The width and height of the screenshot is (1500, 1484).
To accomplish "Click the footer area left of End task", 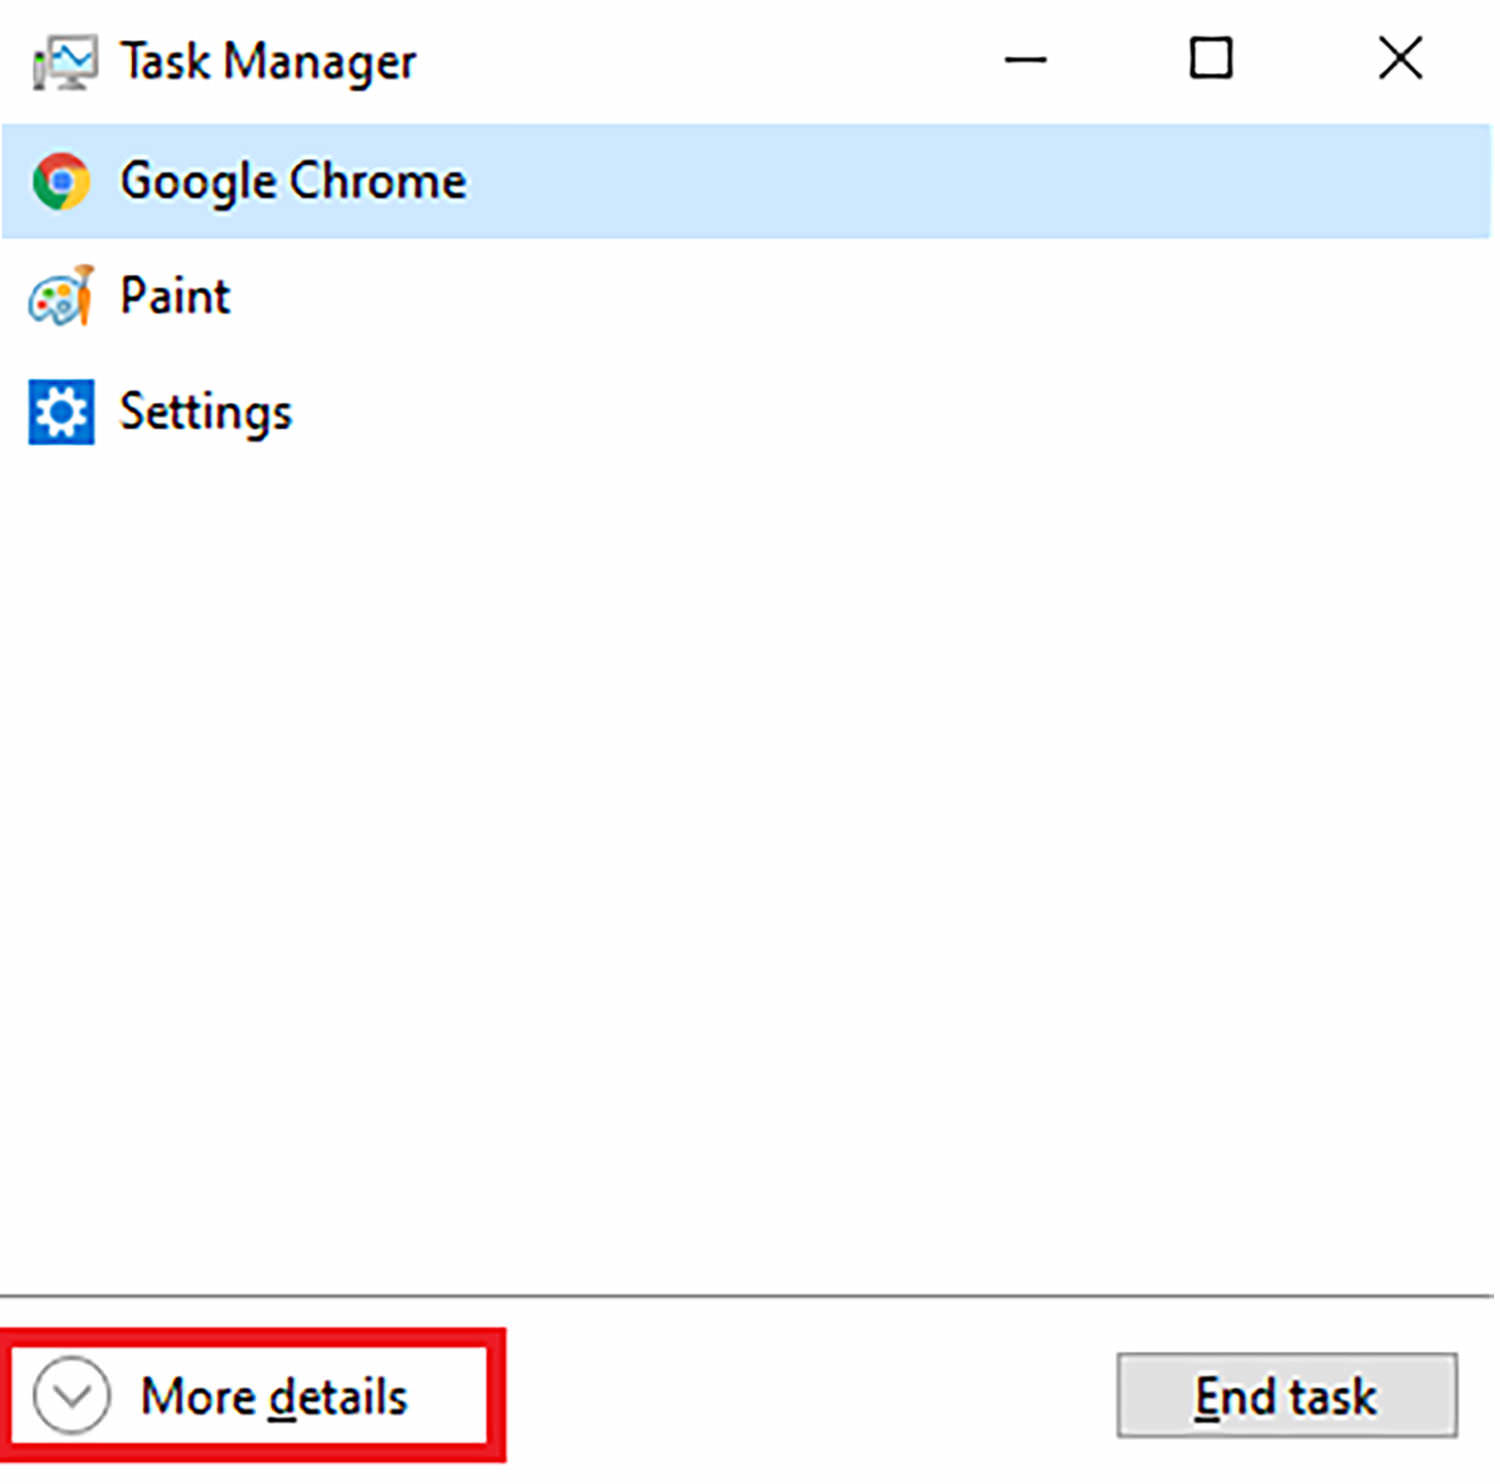I will tap(810, 1396).
